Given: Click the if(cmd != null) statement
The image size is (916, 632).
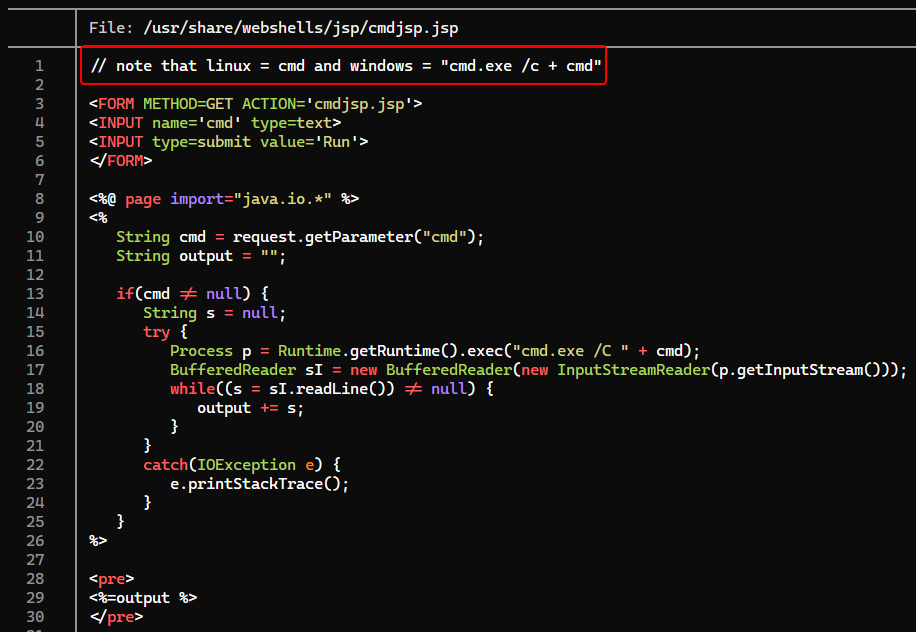Looking at the screenshot, I should [192, 294].
